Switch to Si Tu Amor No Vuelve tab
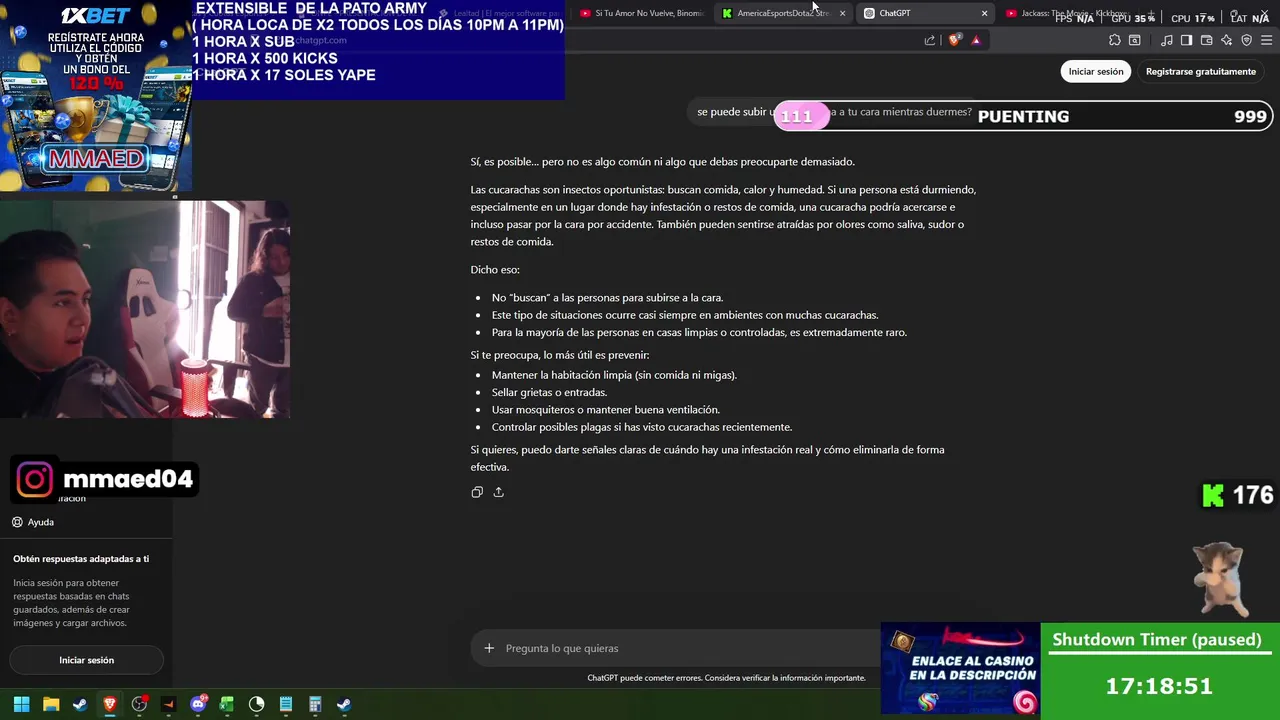The image size is (1280, 720). tap(641, 13)
